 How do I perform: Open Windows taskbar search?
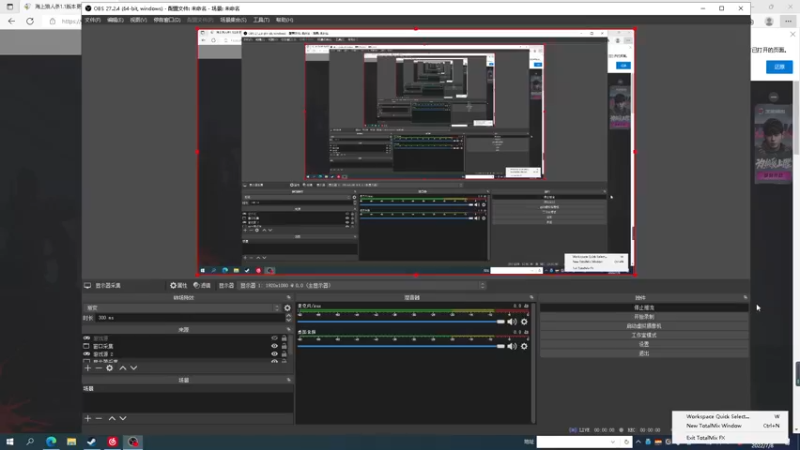(x=30, y=442)
